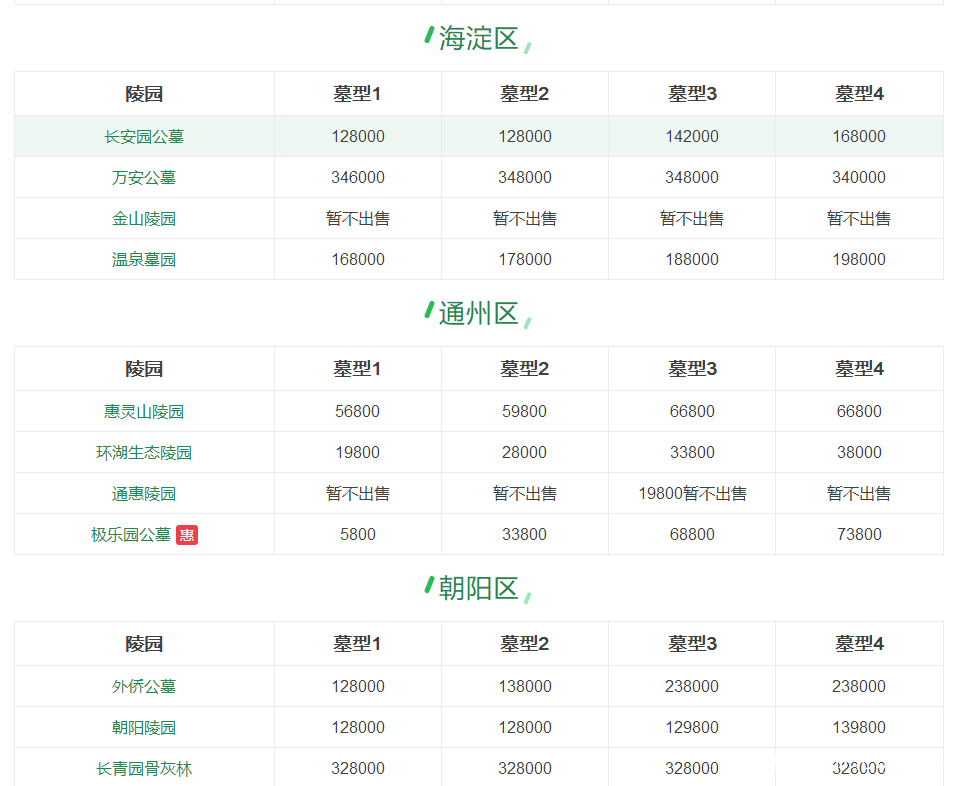
Task: Click 金山陵园 墓型1 暂不出售 cell
Action: coord(358,219)
